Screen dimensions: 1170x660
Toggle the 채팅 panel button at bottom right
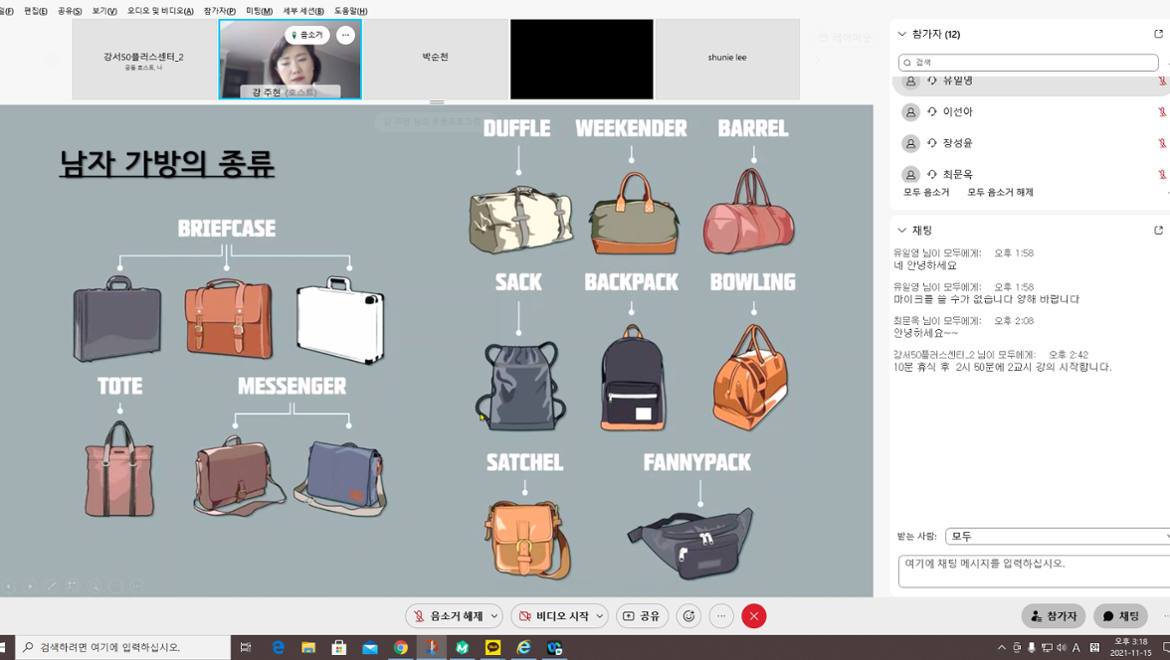[1120, 616]
